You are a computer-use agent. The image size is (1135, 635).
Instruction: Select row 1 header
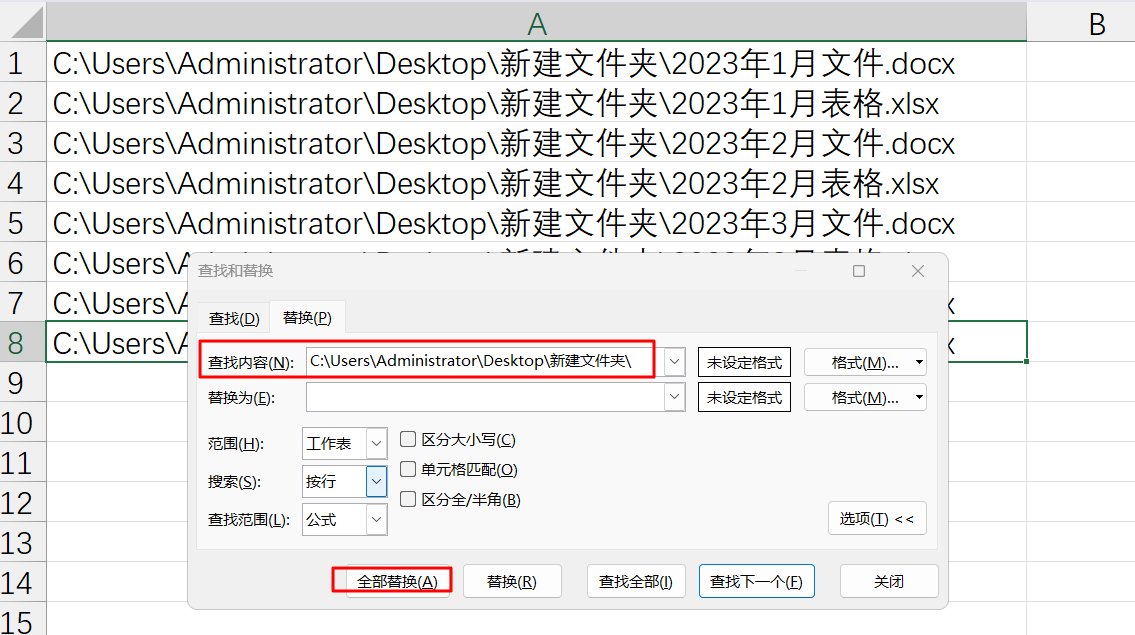click(22, 63)
